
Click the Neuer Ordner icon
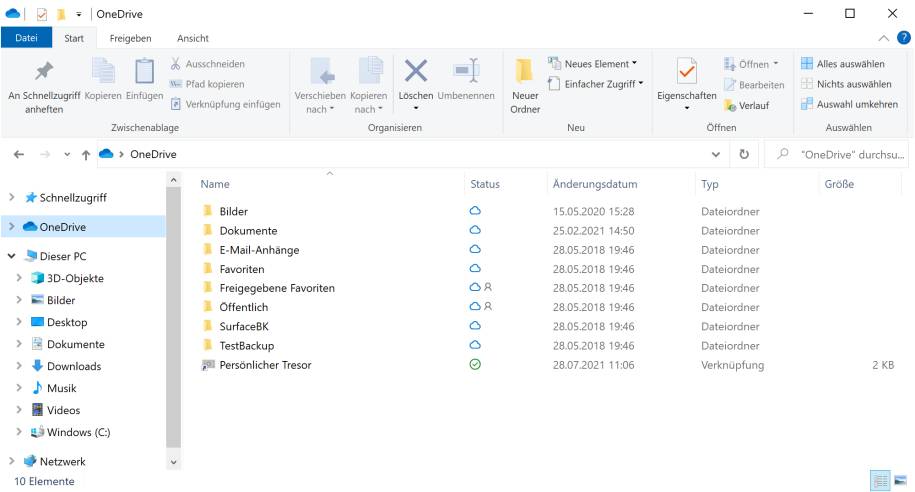point(525,72)
